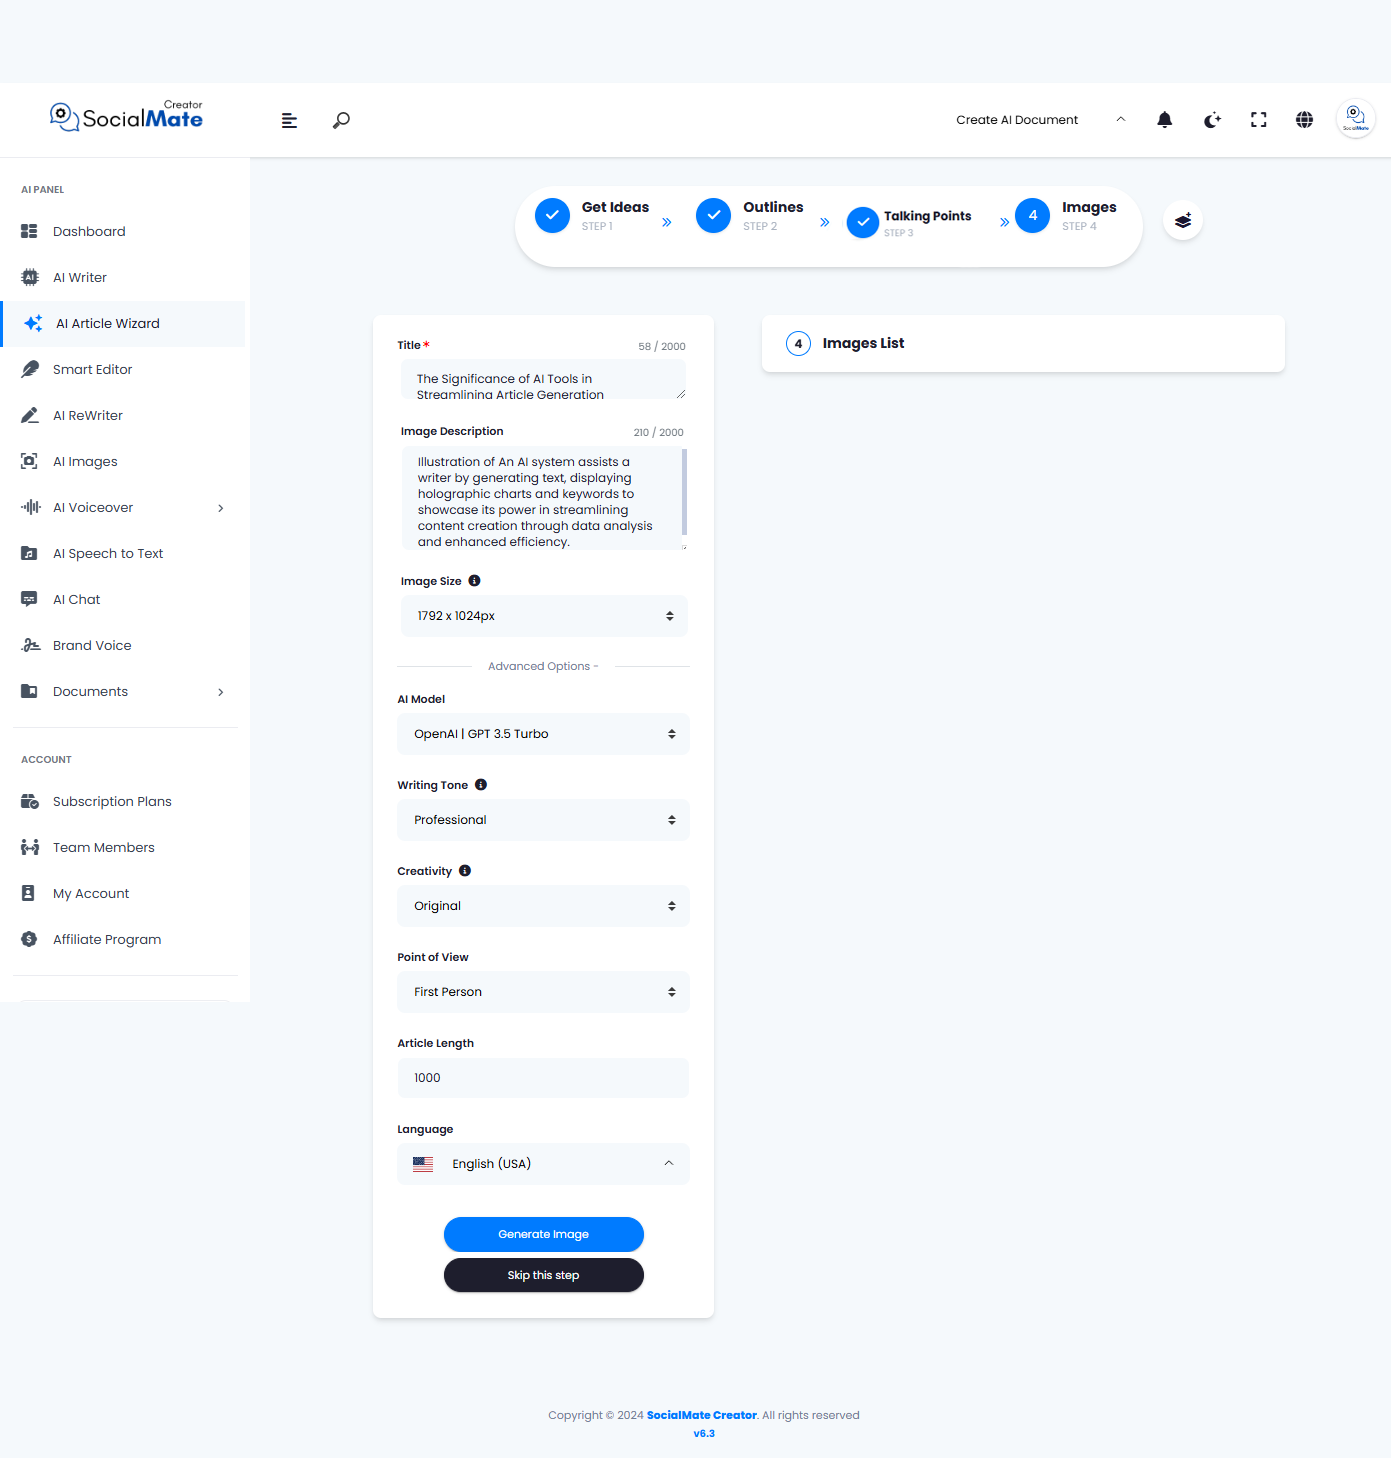Screen dimensions: 1391x1458
Task: Expand the Documents submenu arrow
Action: [221, 692]
